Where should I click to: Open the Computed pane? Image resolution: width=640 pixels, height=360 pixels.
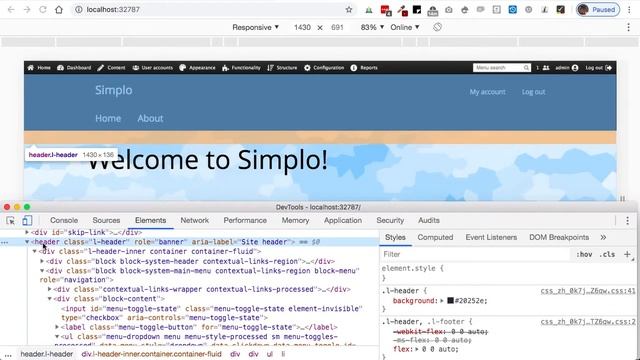click(x=435, y=238)
